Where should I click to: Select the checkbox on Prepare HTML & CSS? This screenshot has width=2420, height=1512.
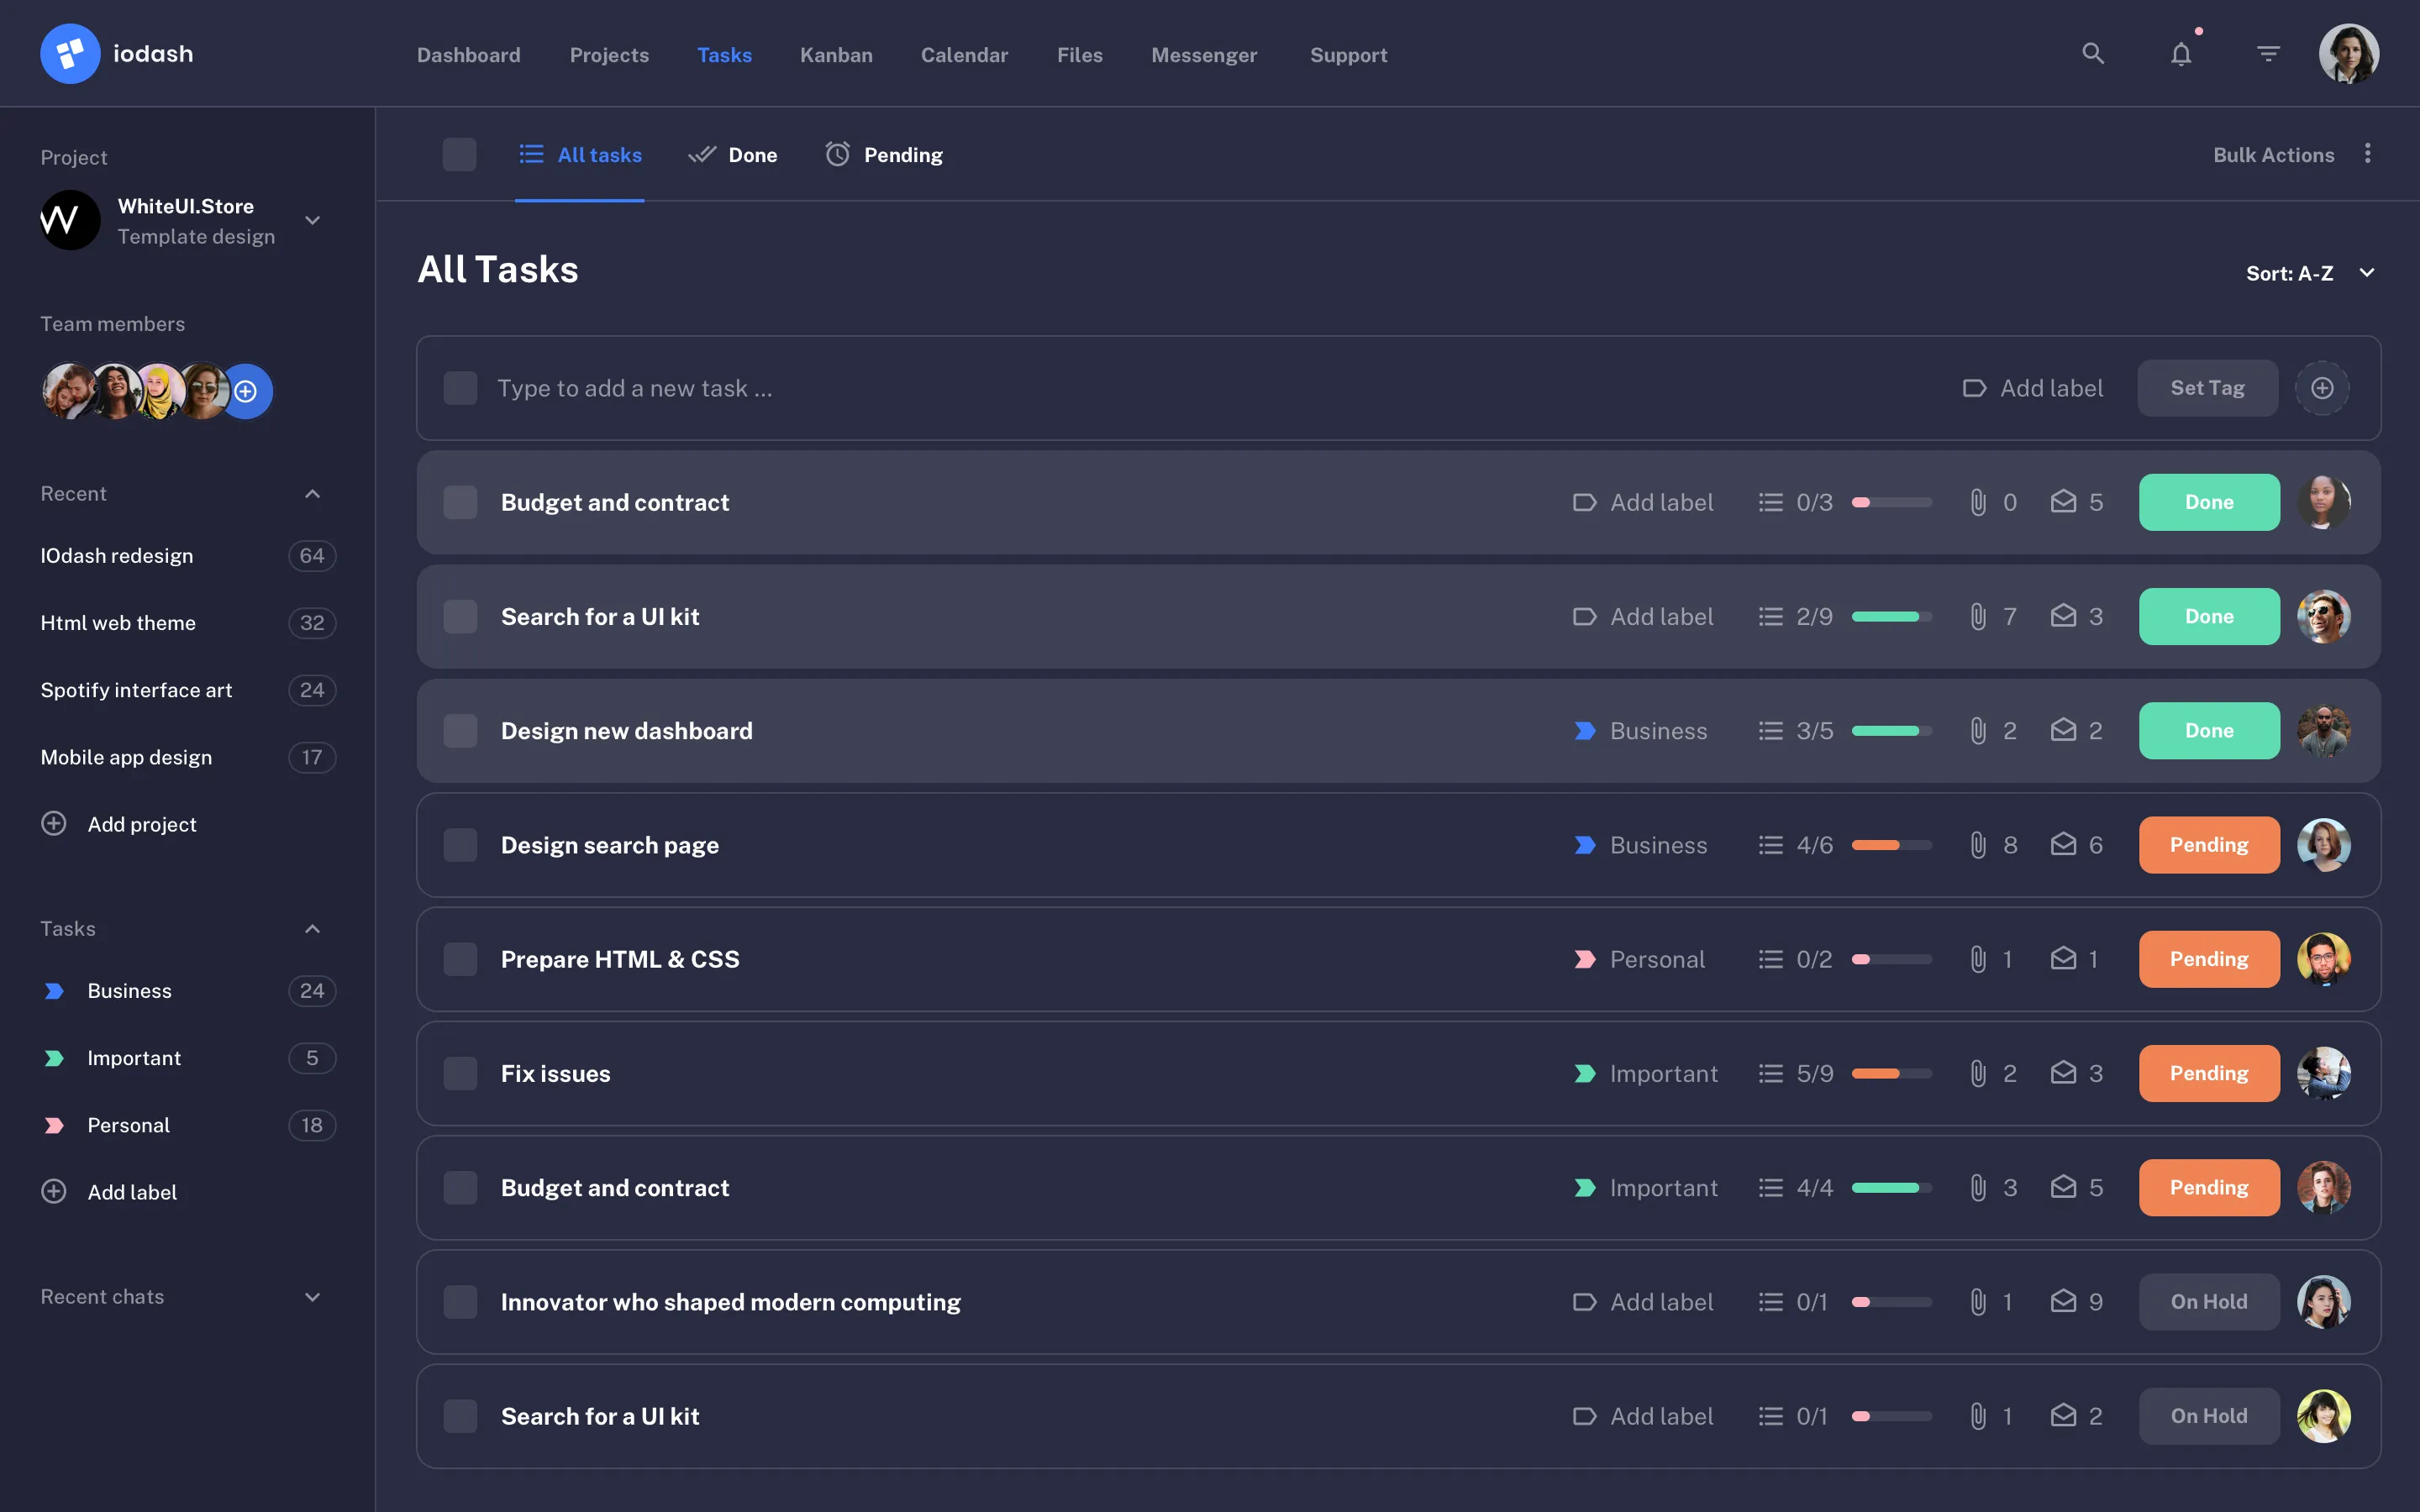pyautogui.click(x=461, y=958)
